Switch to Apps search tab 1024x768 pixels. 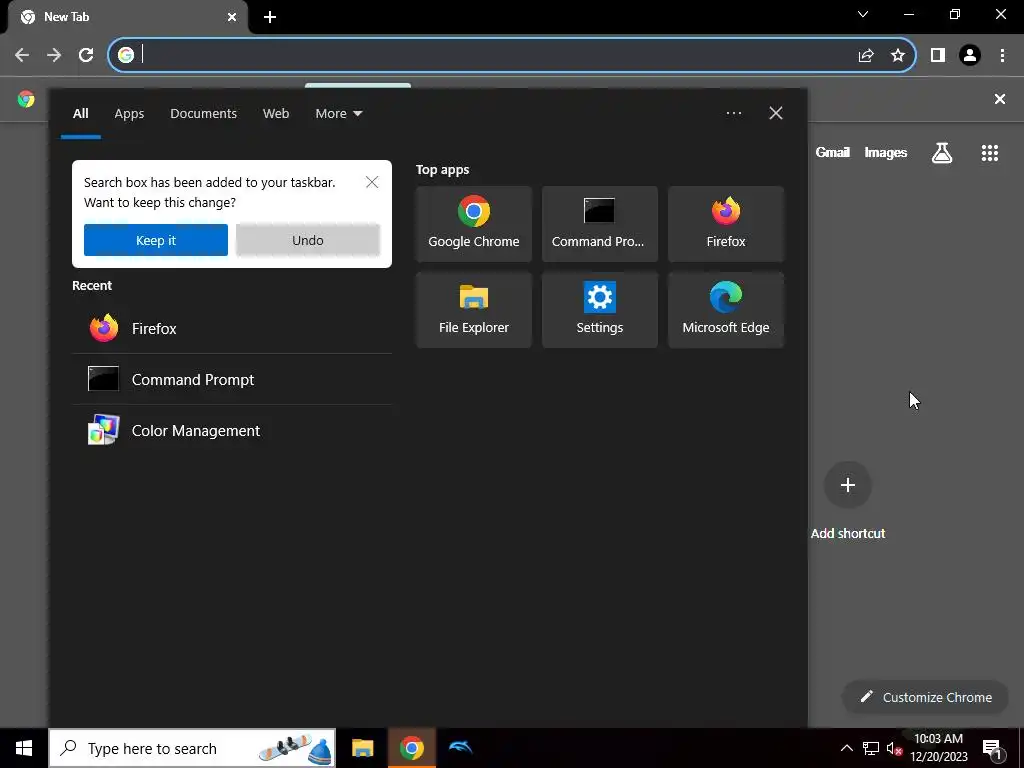129,114
